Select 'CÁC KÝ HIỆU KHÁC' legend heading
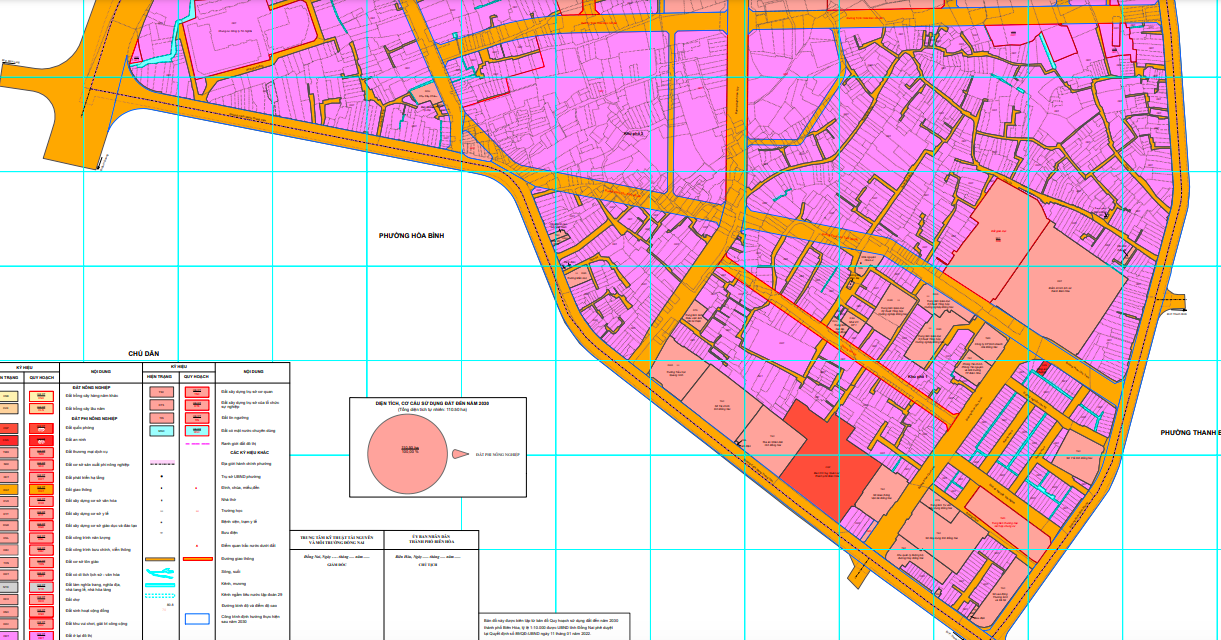Image resolution: width=1221 pixels, height=640 pixels. click(250, 452)
